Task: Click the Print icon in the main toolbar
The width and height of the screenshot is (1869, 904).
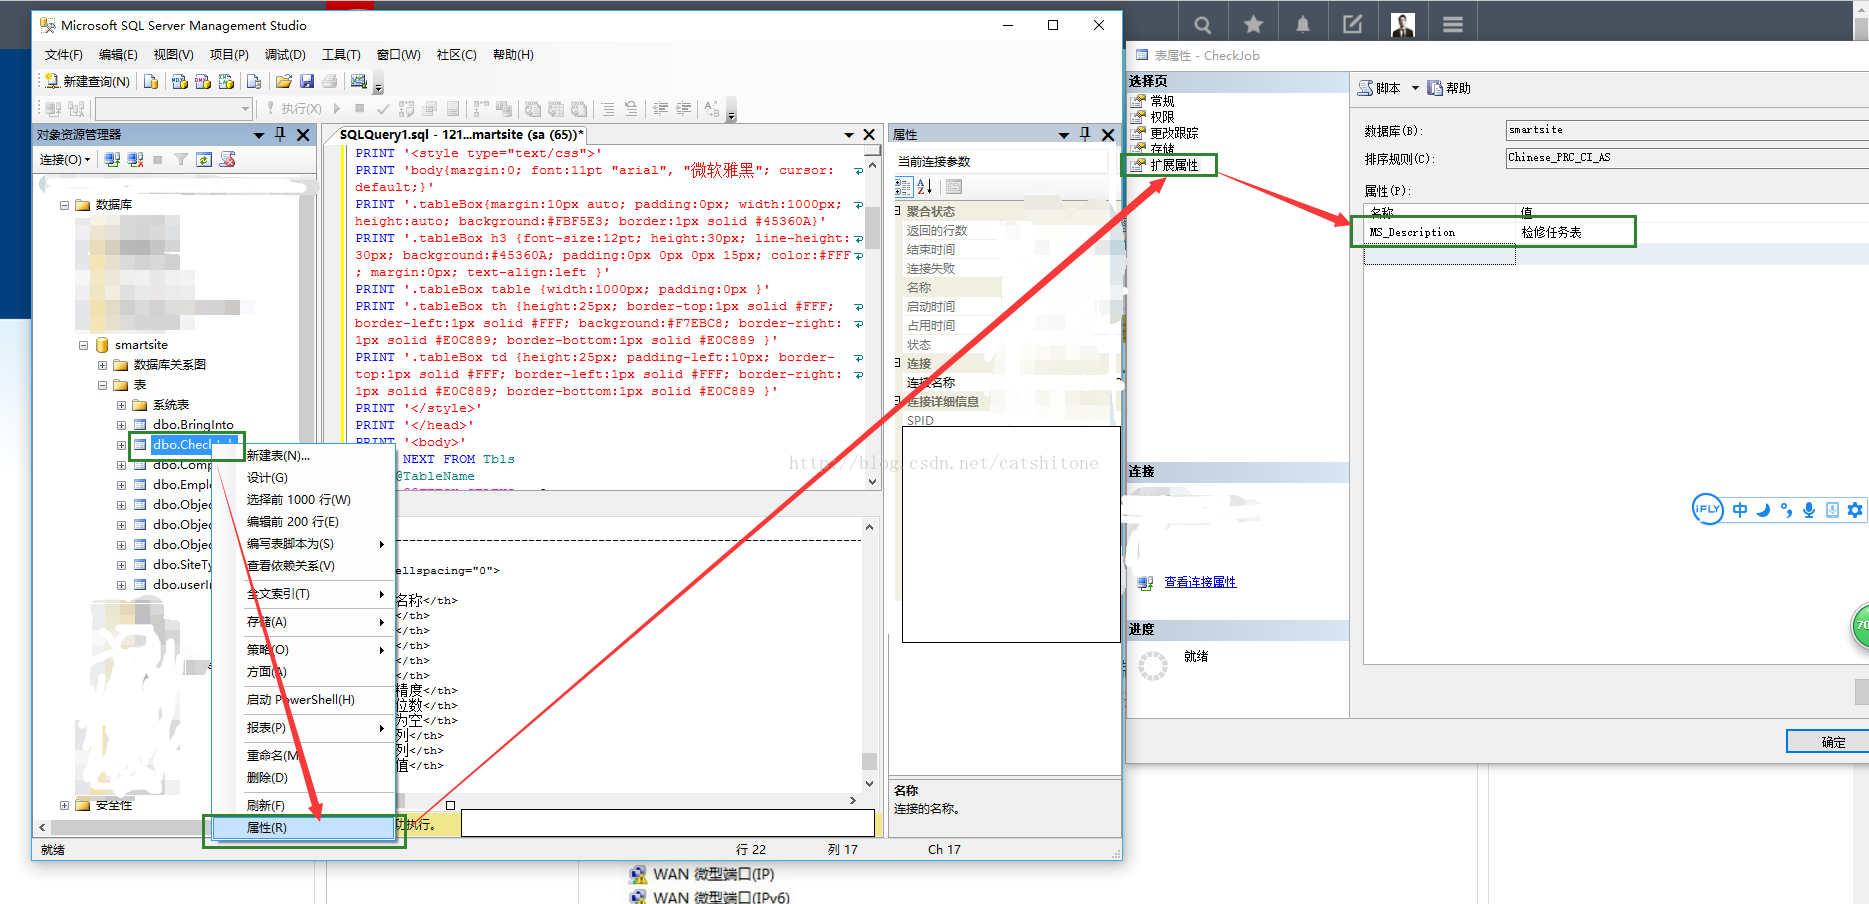Action: pyautogui.click(x=329, y=81)
